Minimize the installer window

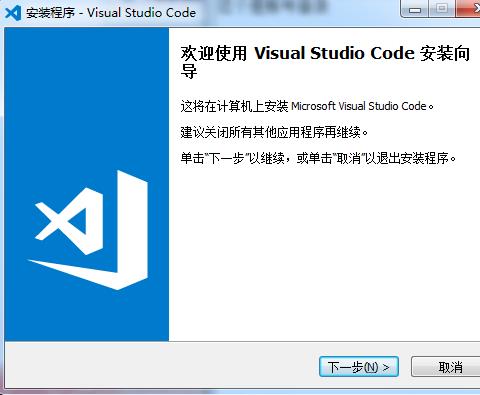click(414, 9)
